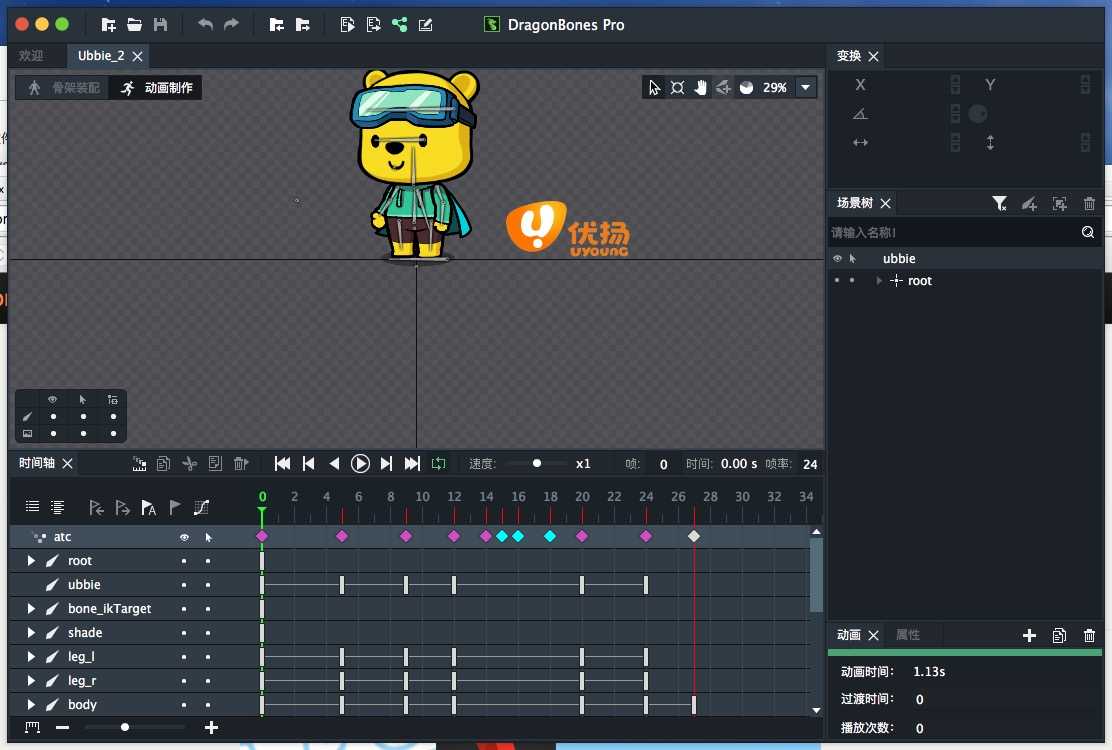The width and height of the screenshot is (1112, 750).
Task: Play the animation
Action: 360,464
